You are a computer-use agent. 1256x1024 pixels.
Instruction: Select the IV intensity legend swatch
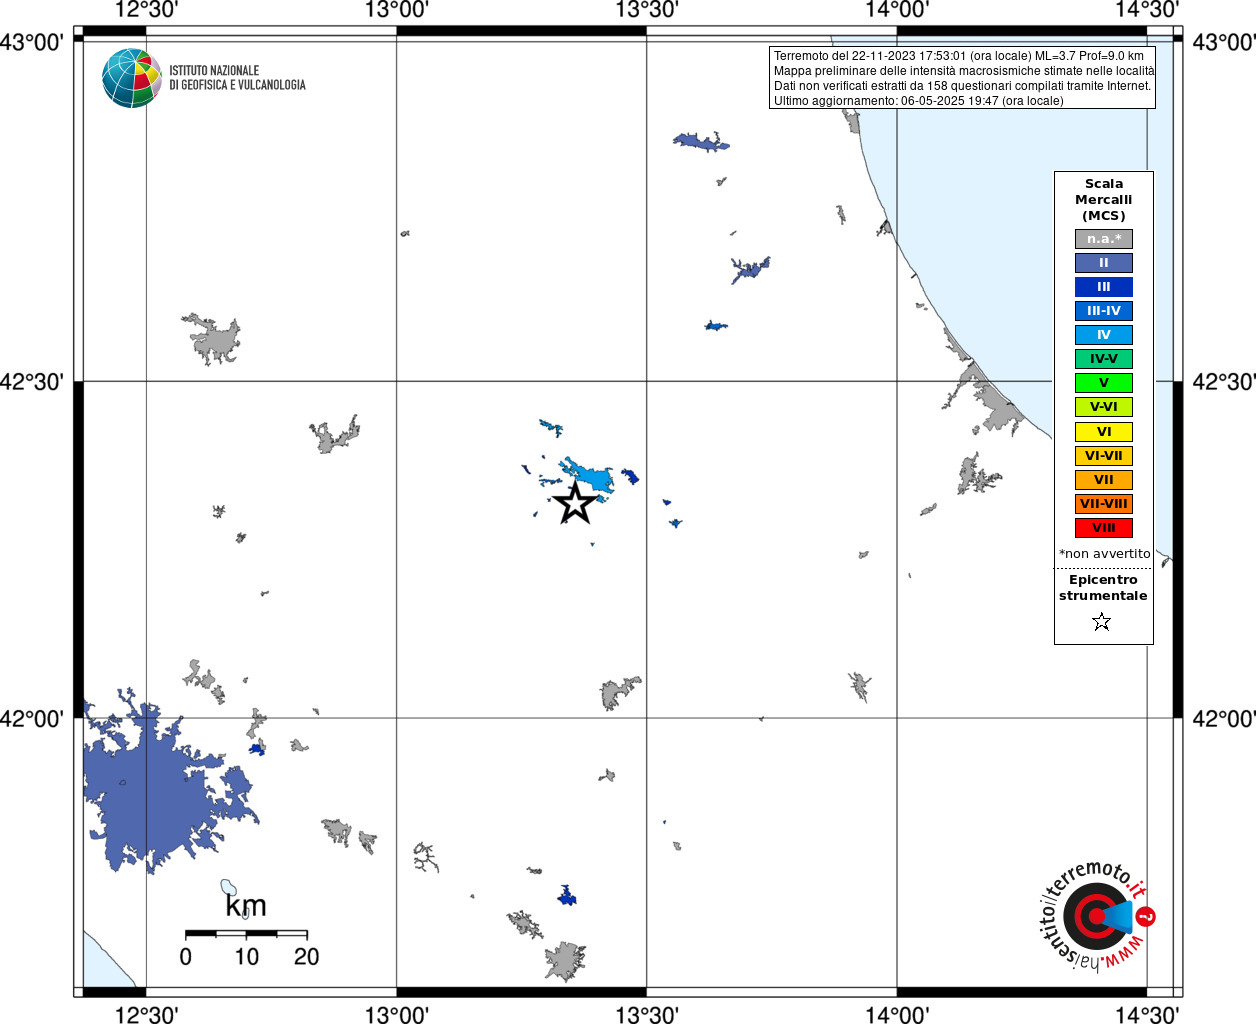(x=1104, y=335)
